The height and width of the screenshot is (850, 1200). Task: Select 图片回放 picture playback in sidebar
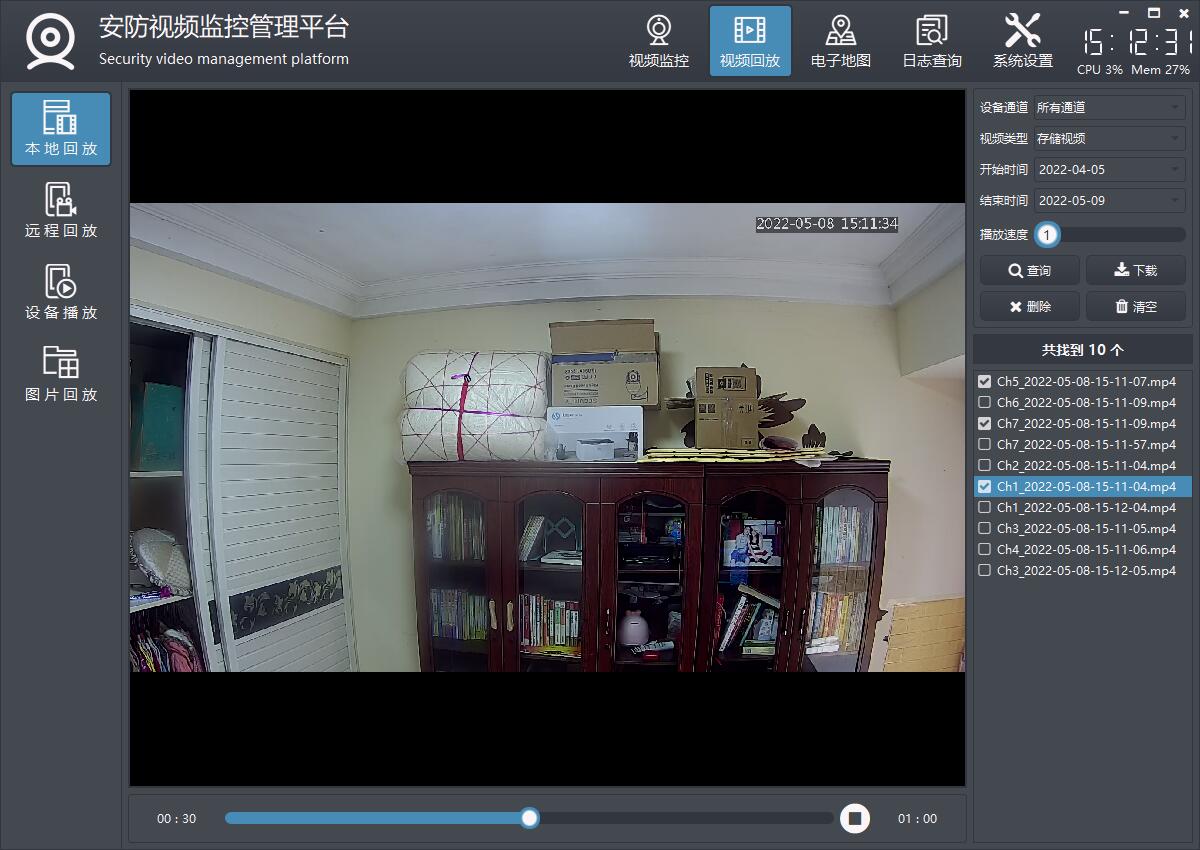coord(61,375)
